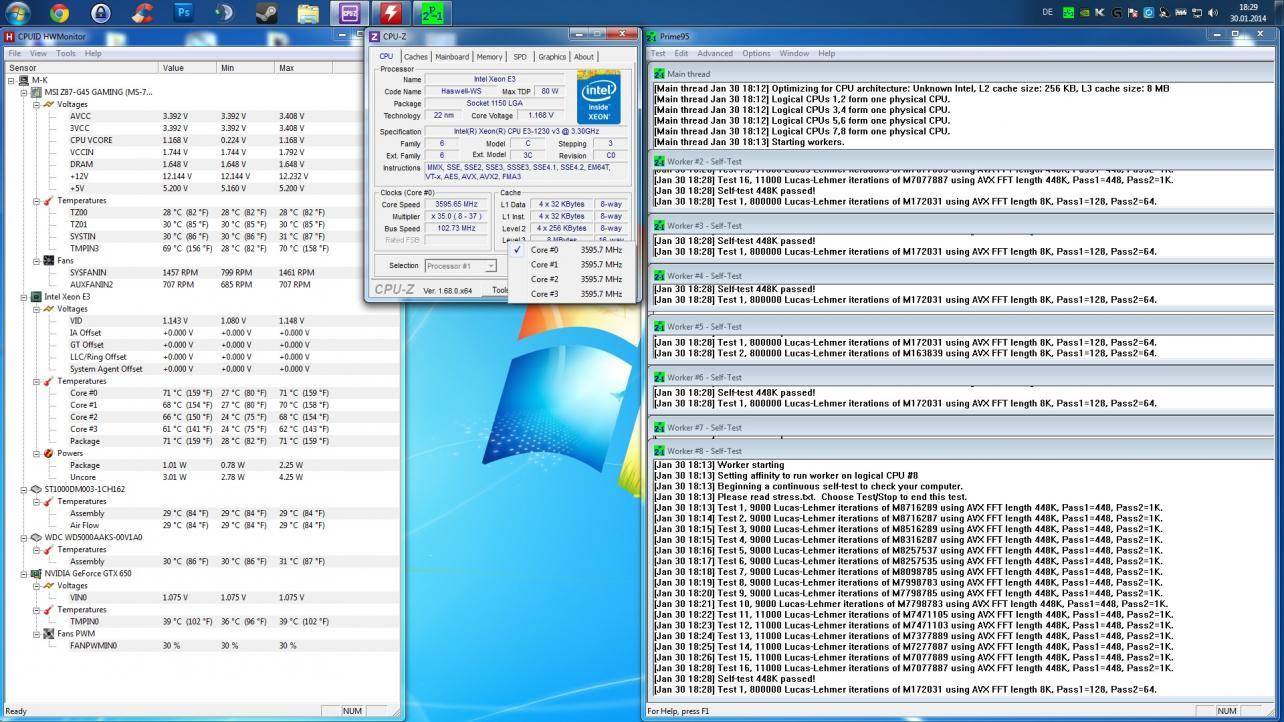Viewport: 1284px width, 722px height.
Task: Click the Tools button in CPU-Z
Action: coord(496,290)
